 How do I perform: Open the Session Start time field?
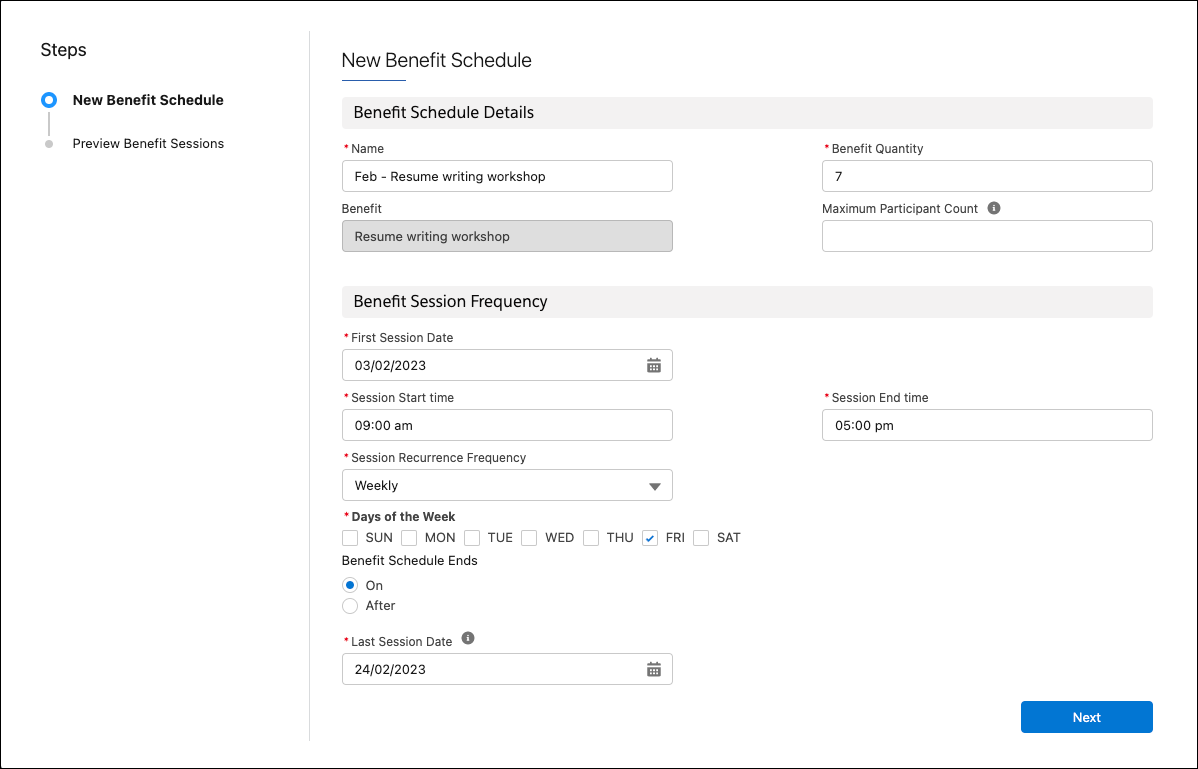pos(507,425)
